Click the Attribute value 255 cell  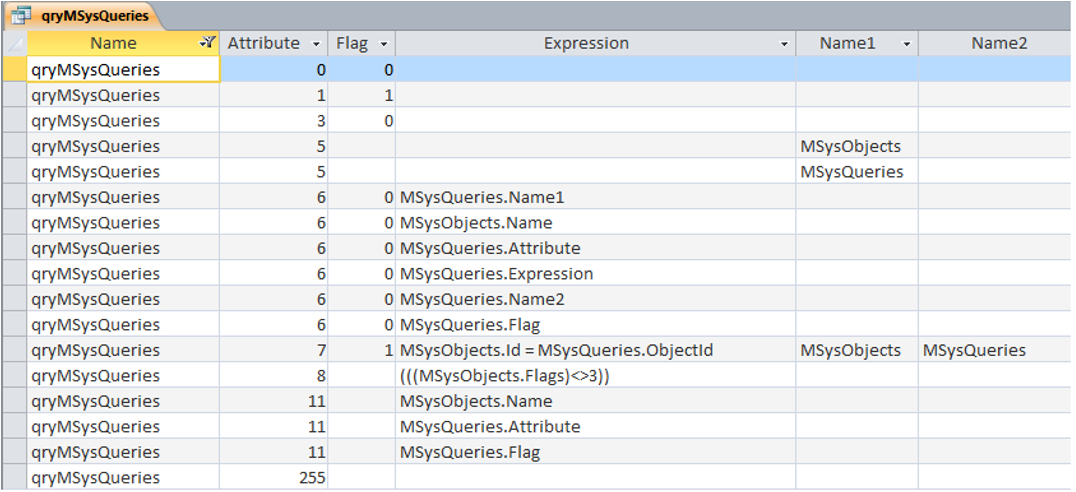(x=274, y=478)
